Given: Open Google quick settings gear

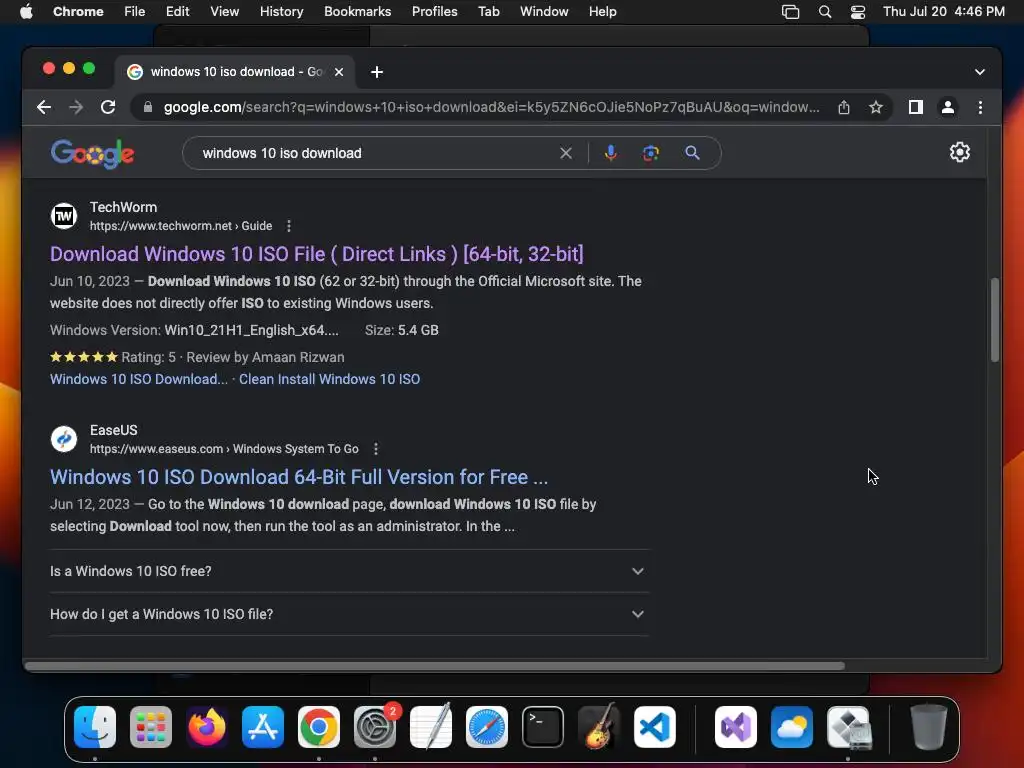Looking at the screenshot, I should 959,152.
